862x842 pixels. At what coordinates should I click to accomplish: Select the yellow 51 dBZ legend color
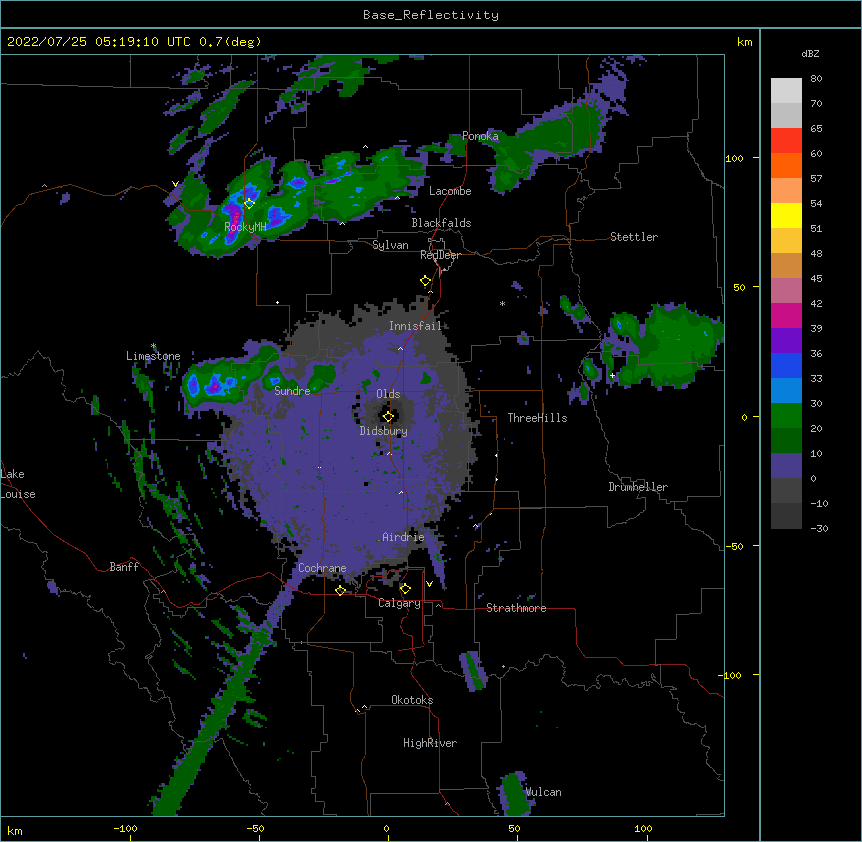(786, 215)
